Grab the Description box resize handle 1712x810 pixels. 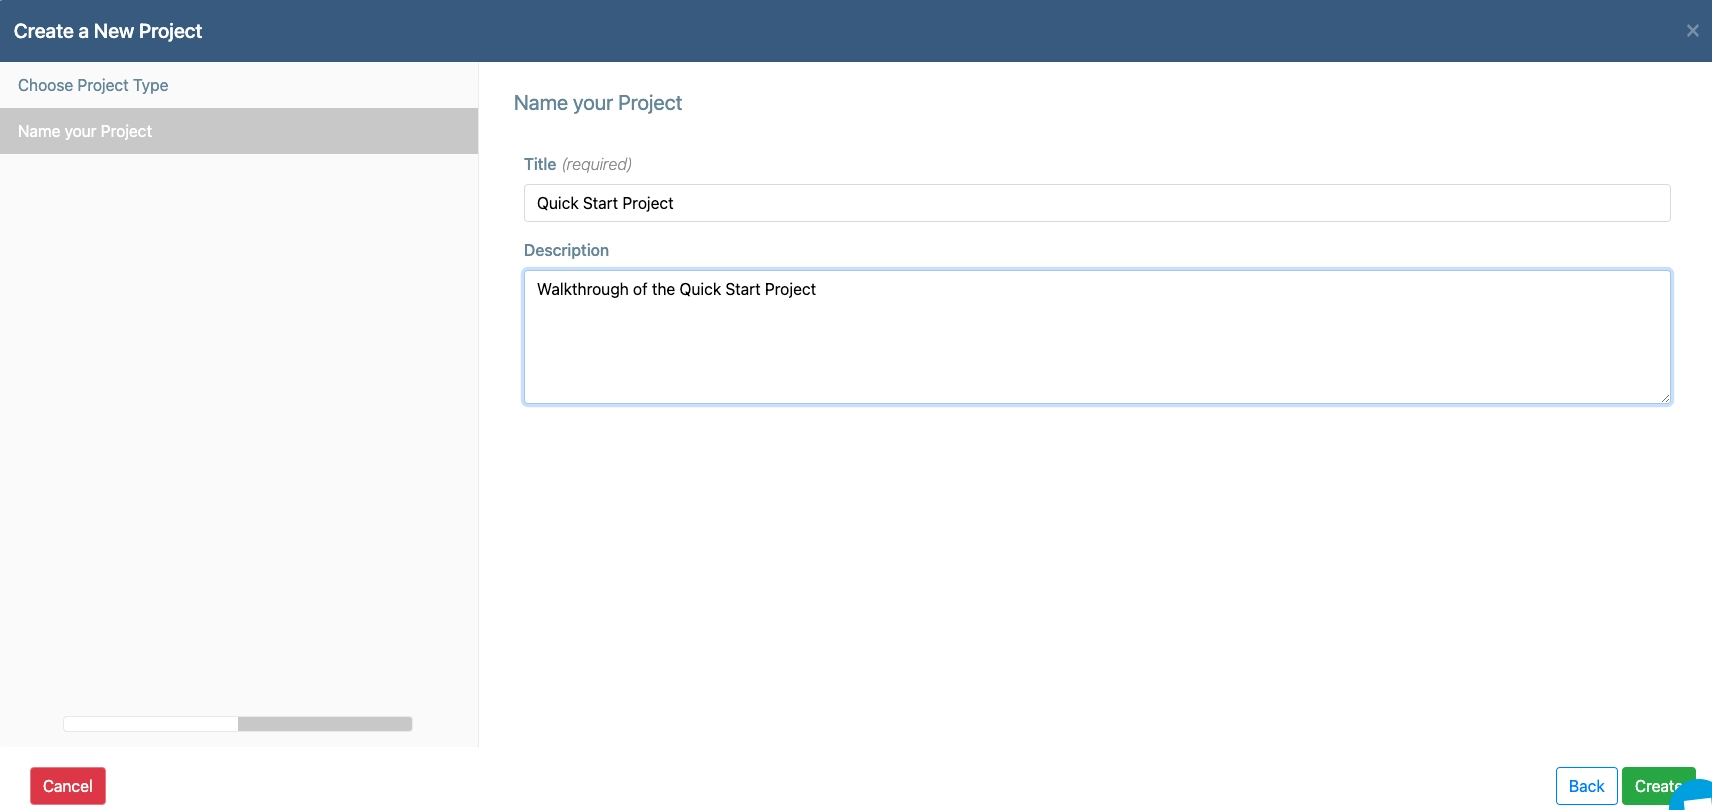1664,398
